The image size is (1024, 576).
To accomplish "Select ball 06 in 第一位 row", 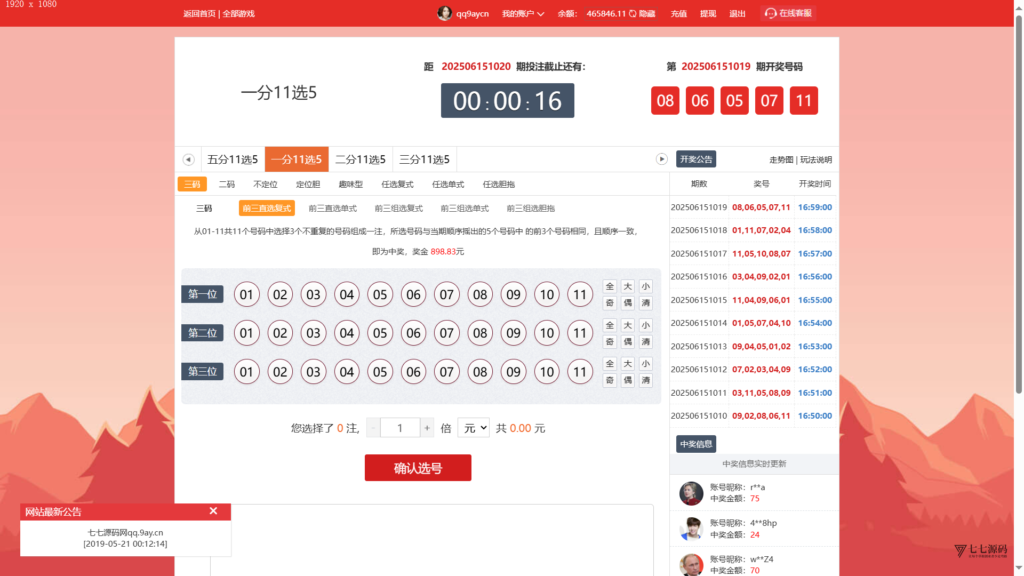I will 413,295.
